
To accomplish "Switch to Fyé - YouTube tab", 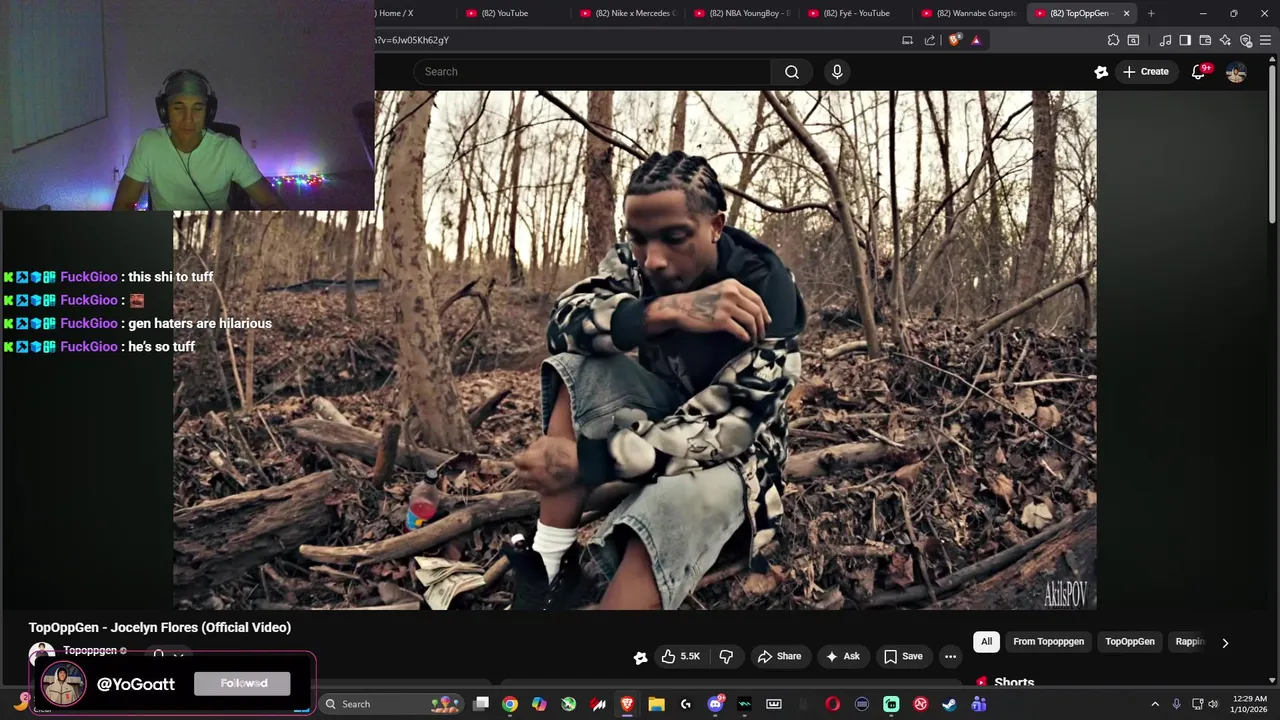I will pos(857,13).
